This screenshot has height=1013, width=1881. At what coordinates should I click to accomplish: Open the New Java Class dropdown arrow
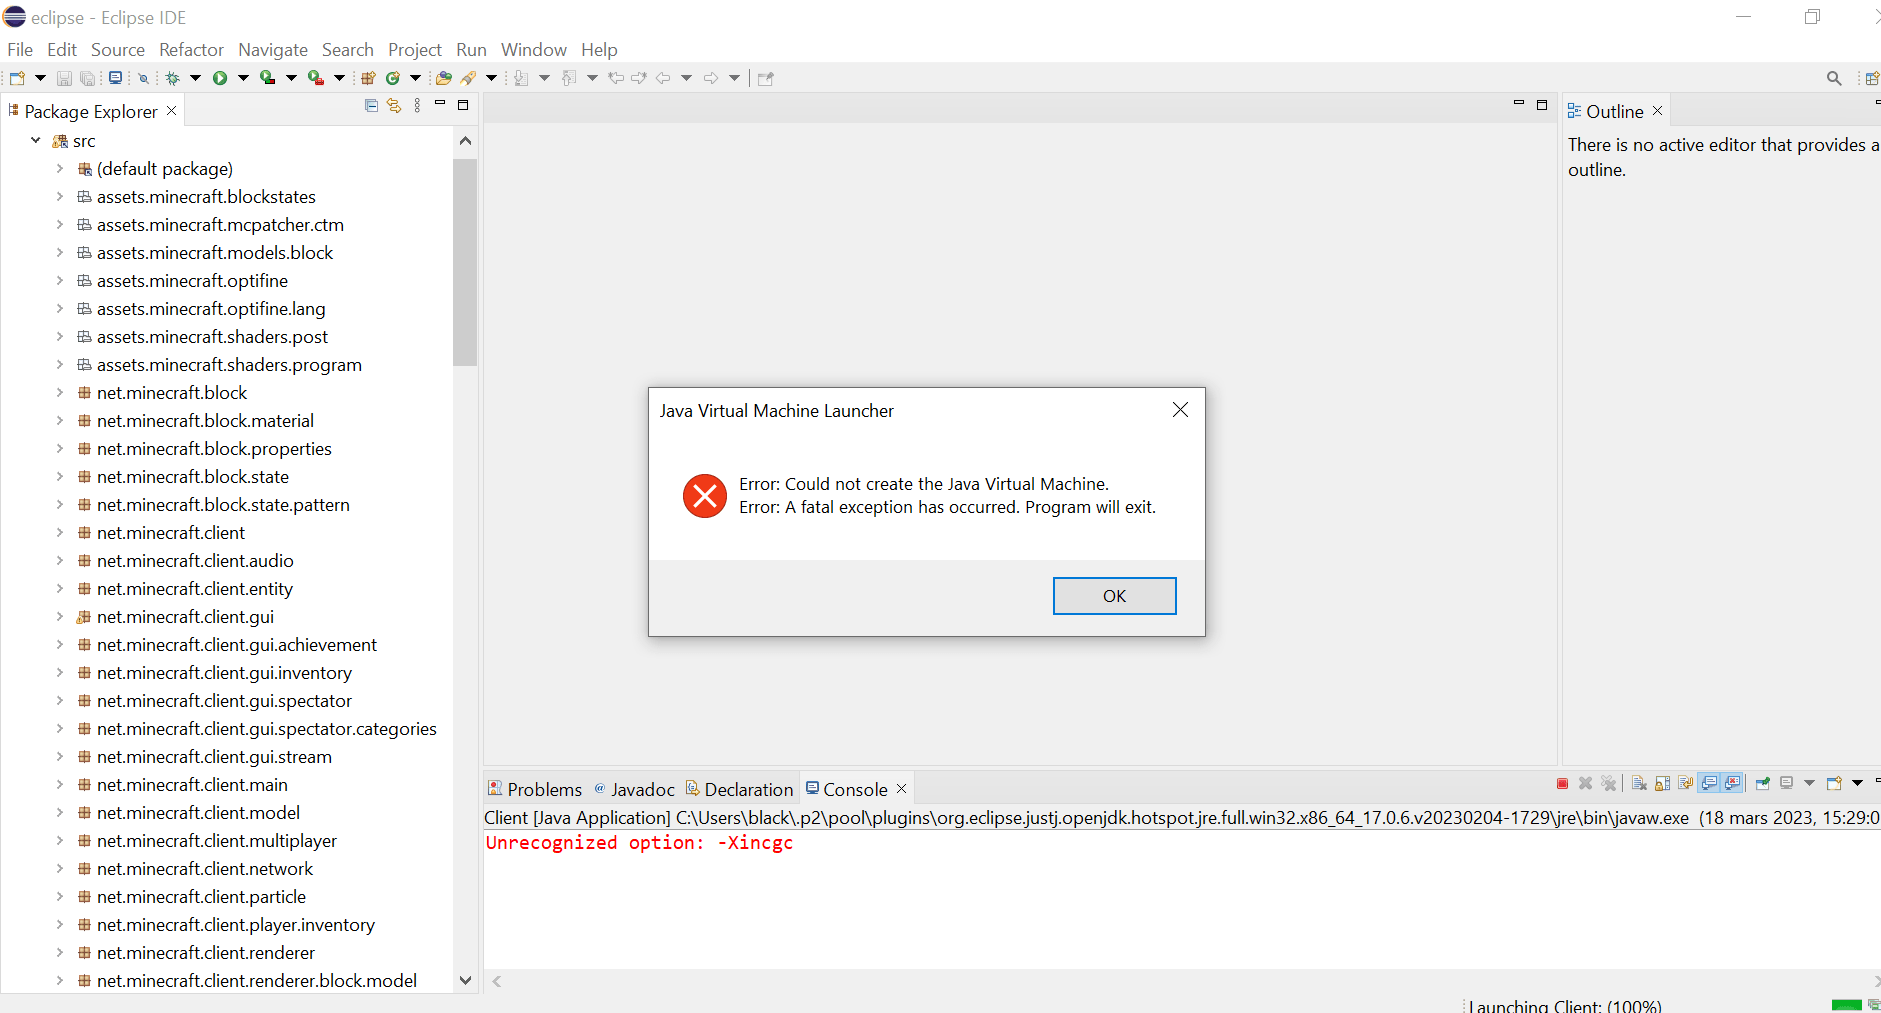click(415, 78)
